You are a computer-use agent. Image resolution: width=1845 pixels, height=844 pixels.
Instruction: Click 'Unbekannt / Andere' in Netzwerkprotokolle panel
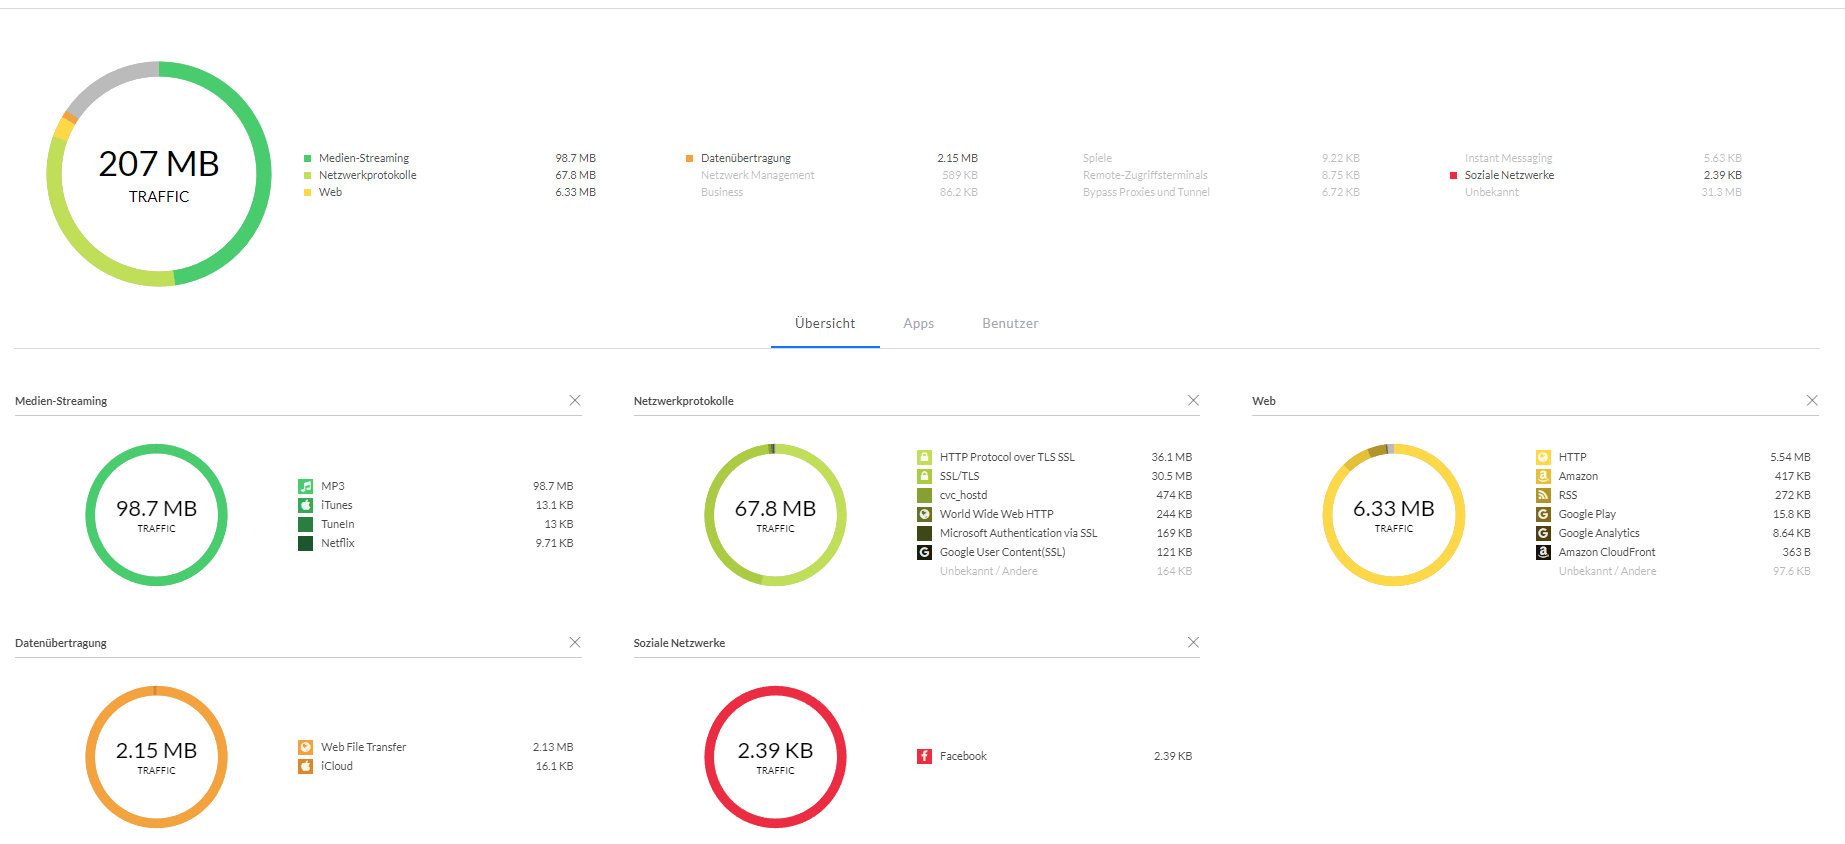[x=989, y=571]
